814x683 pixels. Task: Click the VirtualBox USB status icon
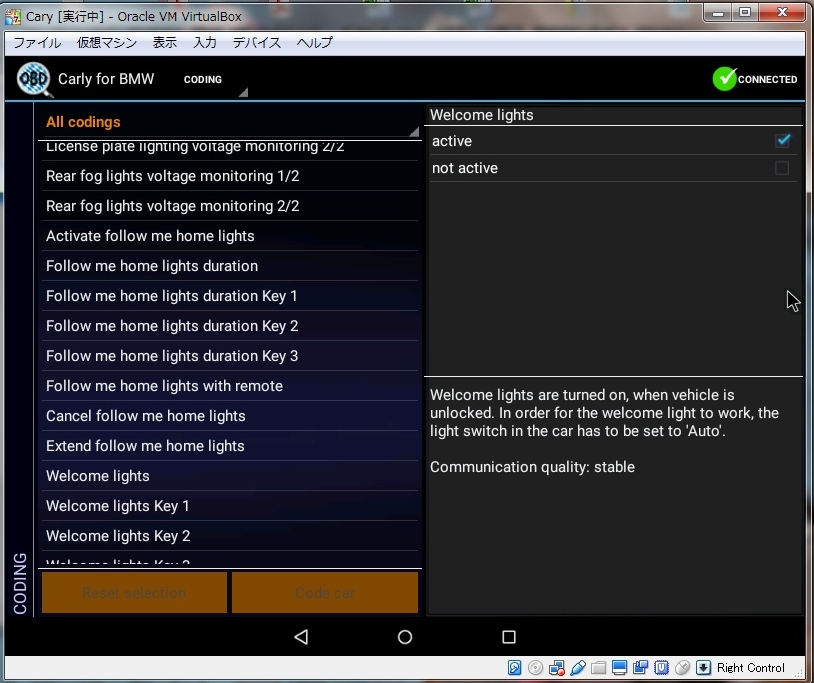[x=578, y=667]
